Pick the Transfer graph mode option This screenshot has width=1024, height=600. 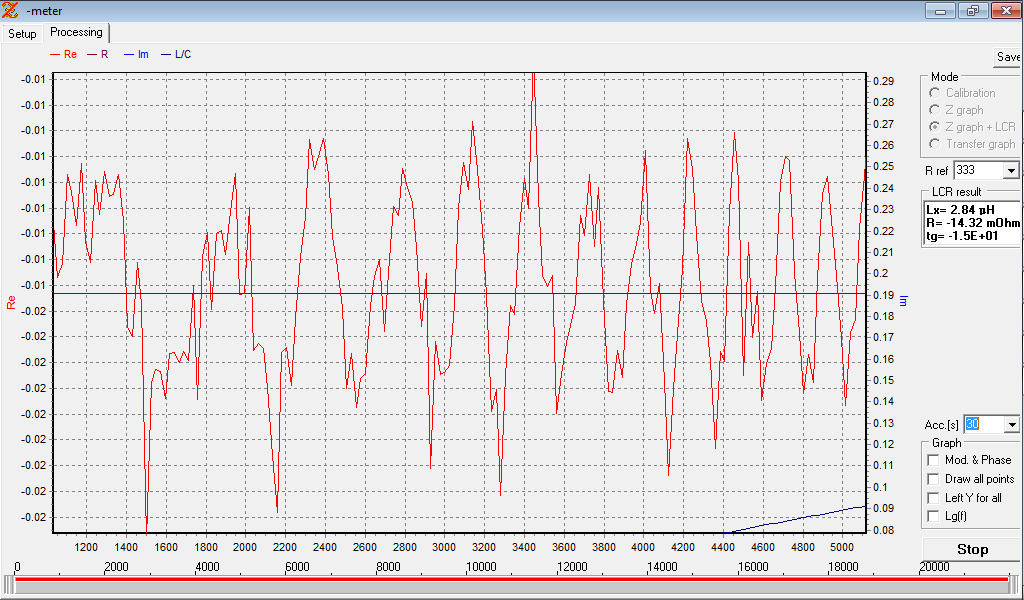(935, 144)
